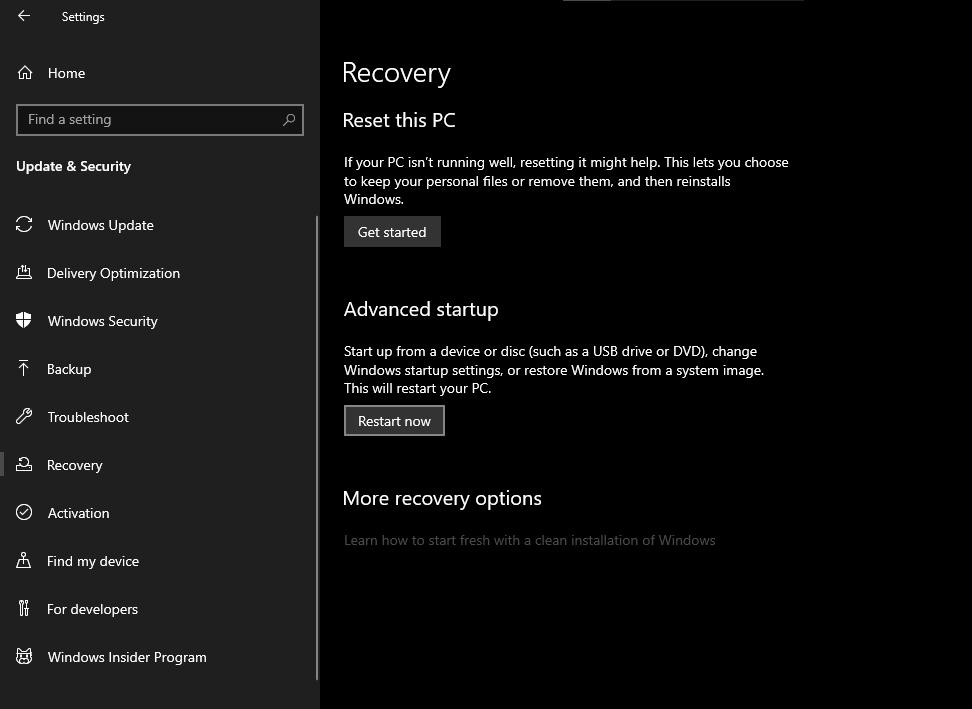
Task: Open Windows Update via sync icon
Action: [x=24, y=224]
